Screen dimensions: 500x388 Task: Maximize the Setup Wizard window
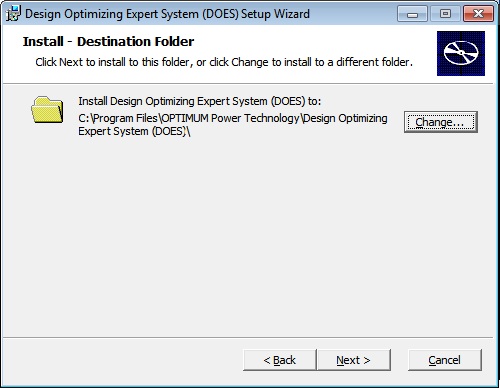point(445,14)
